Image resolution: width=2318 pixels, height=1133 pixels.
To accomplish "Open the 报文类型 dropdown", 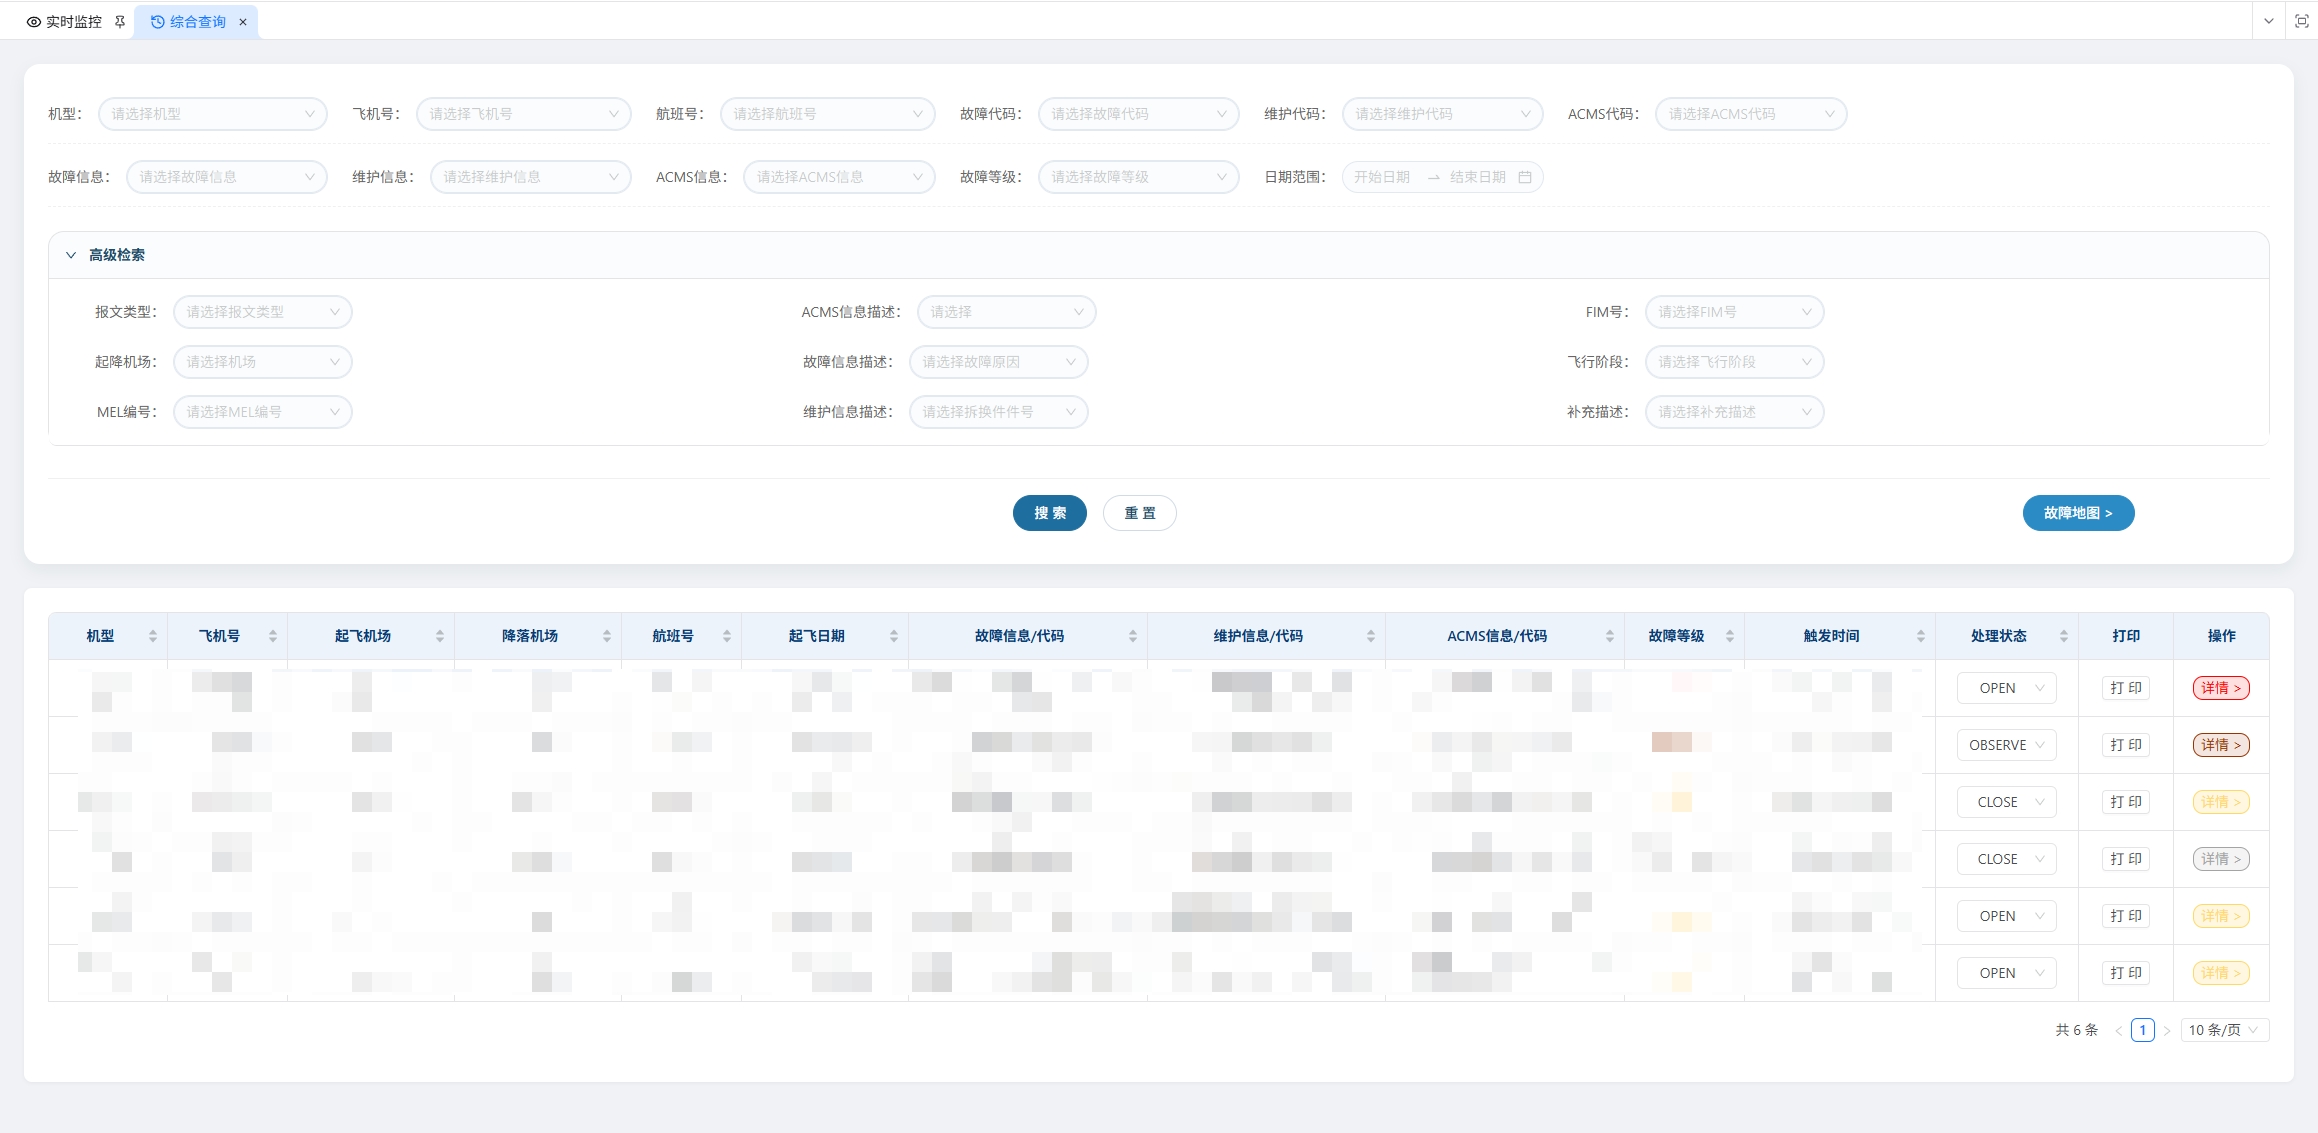I will [x=263, y=312].
